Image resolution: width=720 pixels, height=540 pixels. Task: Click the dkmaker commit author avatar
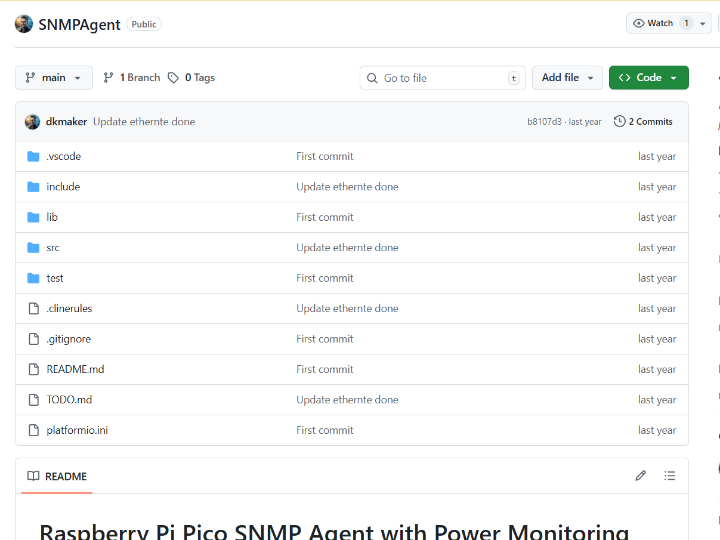[x=33, y=122]
